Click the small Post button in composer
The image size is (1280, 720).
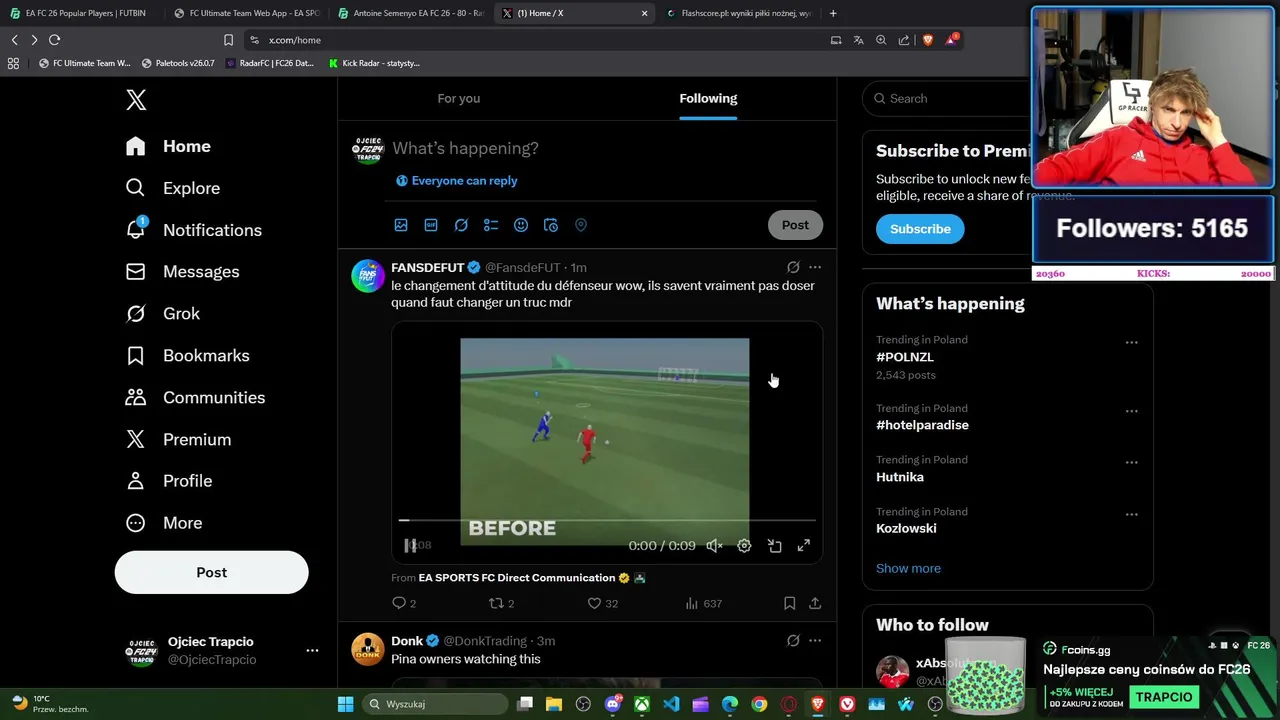pos(795,225)
